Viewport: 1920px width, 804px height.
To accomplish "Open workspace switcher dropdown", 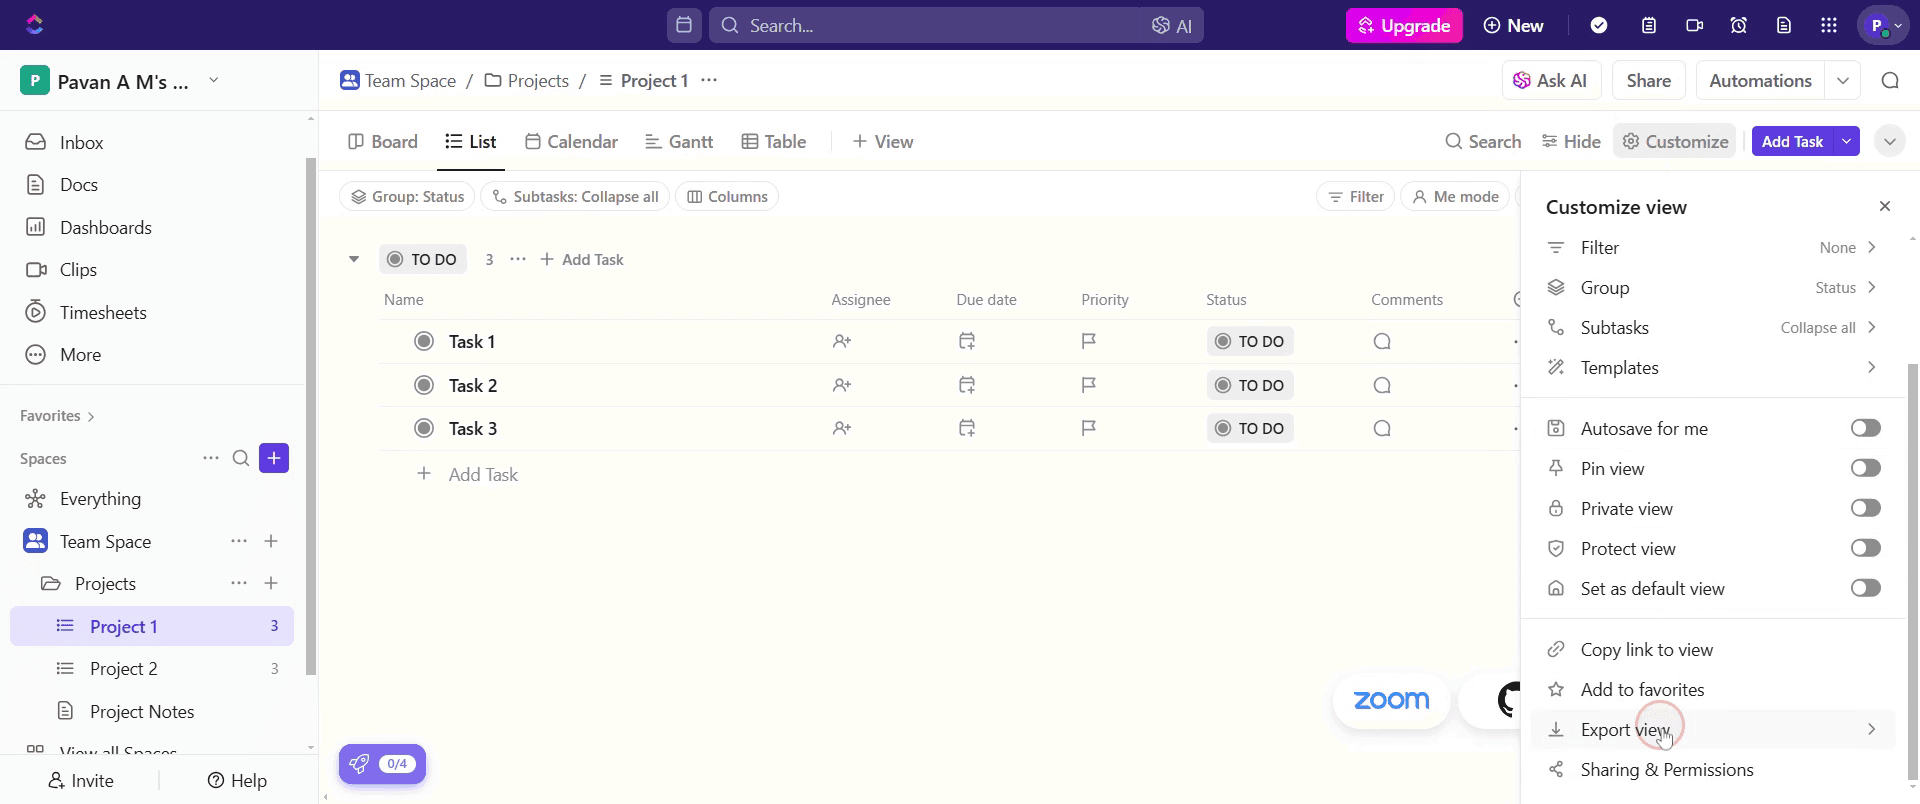I will (213, 80).
